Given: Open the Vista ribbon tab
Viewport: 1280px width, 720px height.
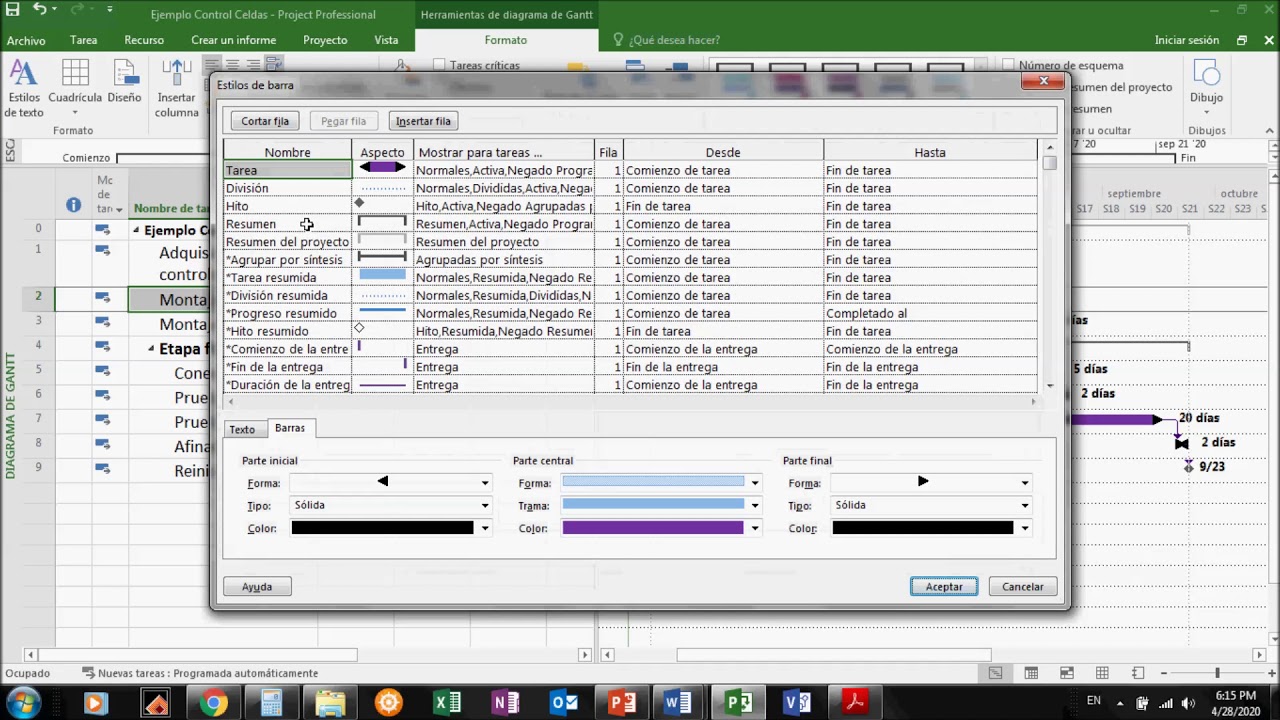Looking at the screenshot, I should coord(386,40).
